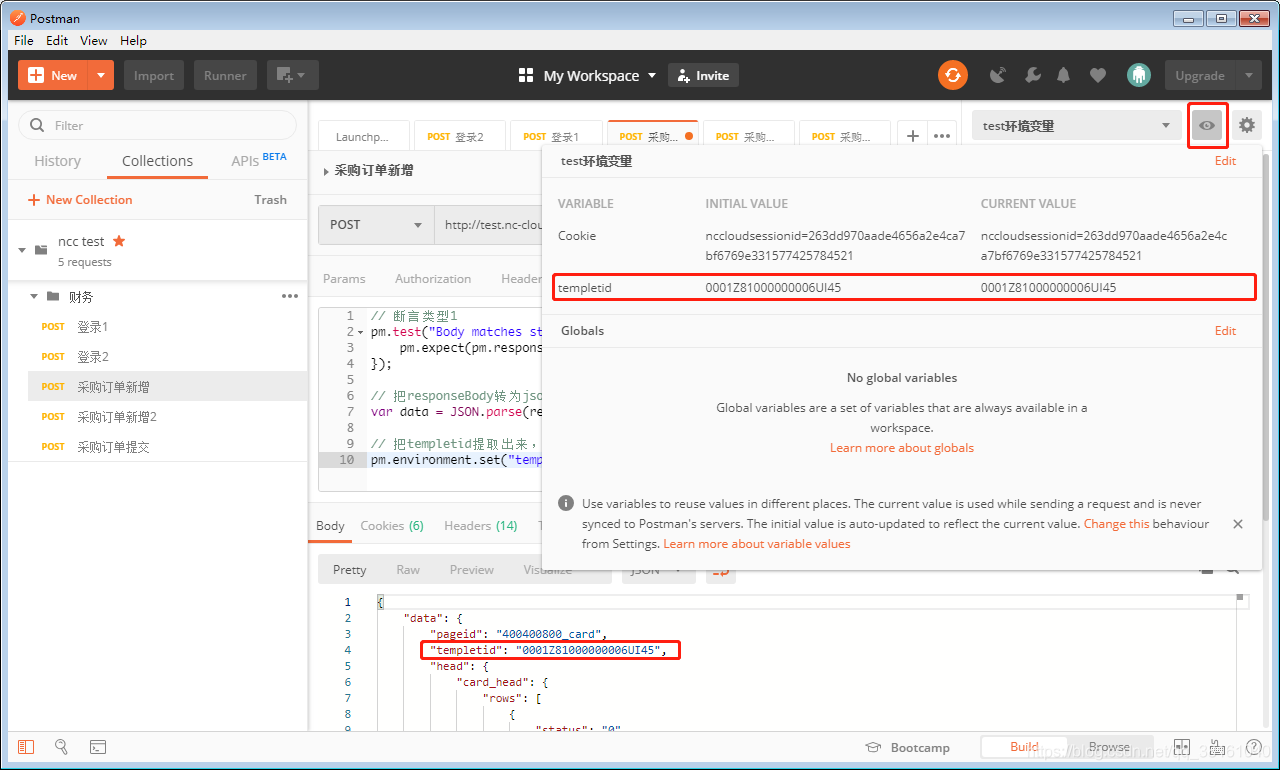
Task: Click Edit for the test环境变量 environment
Action: coord(1225,160)
